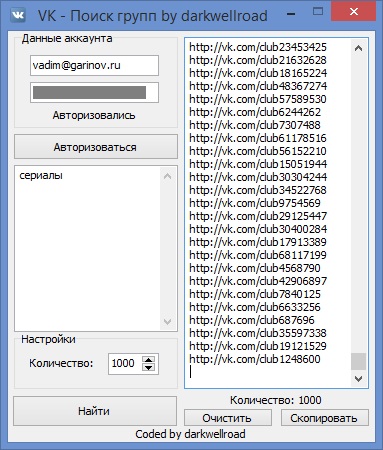Image resolution: width=383 pixels, height=450 pixels.
Task: Select the result http://vk.com/club6244262
Action: tap(255, 112)
